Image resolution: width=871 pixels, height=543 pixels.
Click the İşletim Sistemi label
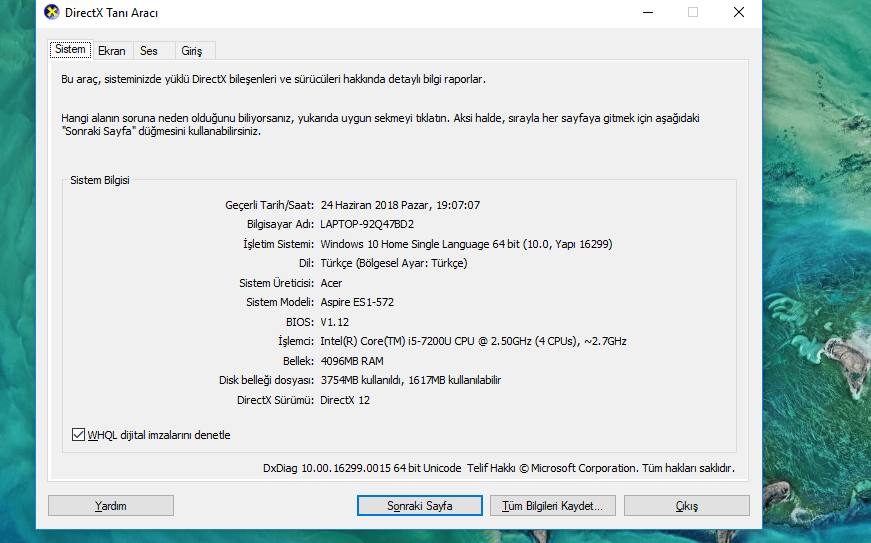(278, 244)
